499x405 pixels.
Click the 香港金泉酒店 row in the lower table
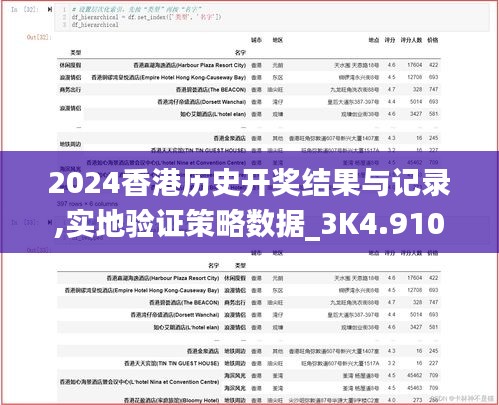(248, 351)
